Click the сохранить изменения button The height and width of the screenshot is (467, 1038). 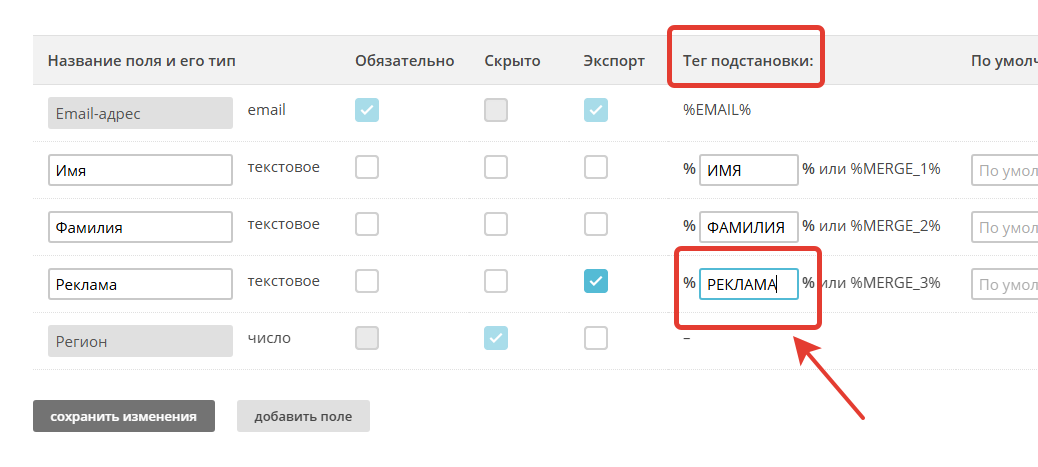coord(124,416)
